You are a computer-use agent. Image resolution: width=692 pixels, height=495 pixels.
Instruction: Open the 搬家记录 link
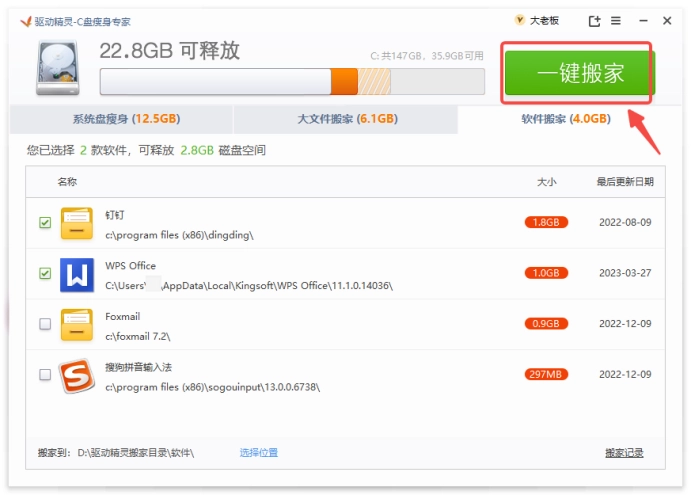(x=624, y=453)
